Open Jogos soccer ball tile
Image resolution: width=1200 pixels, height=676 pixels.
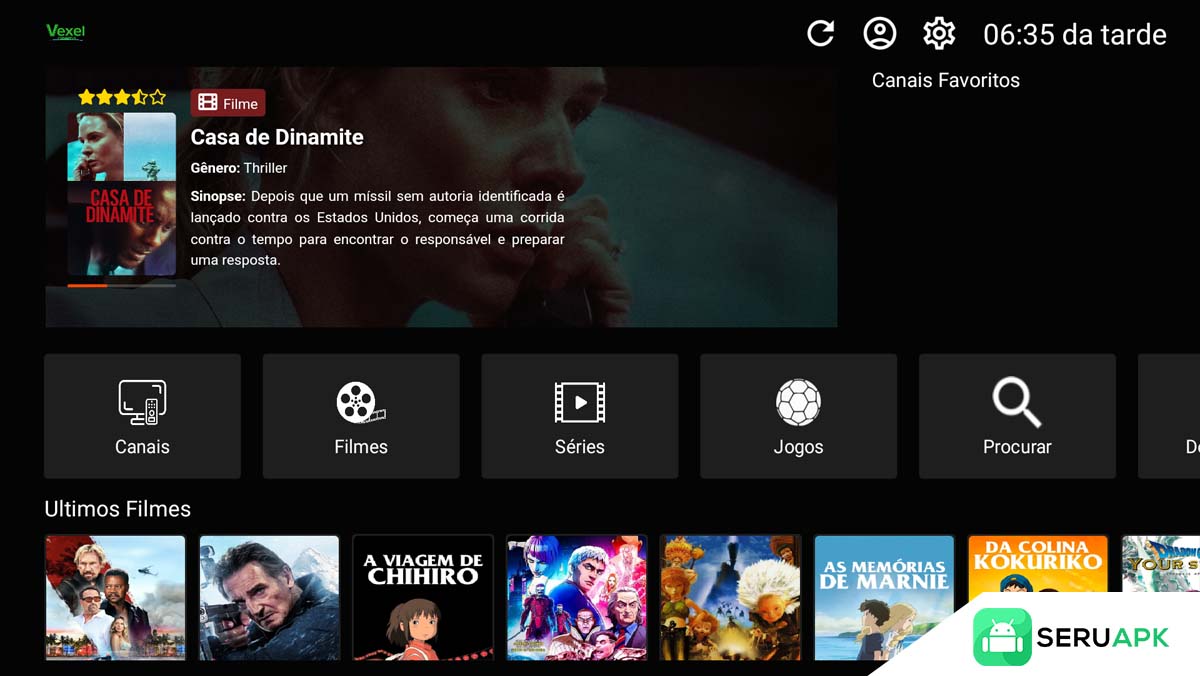click(798, 416)
